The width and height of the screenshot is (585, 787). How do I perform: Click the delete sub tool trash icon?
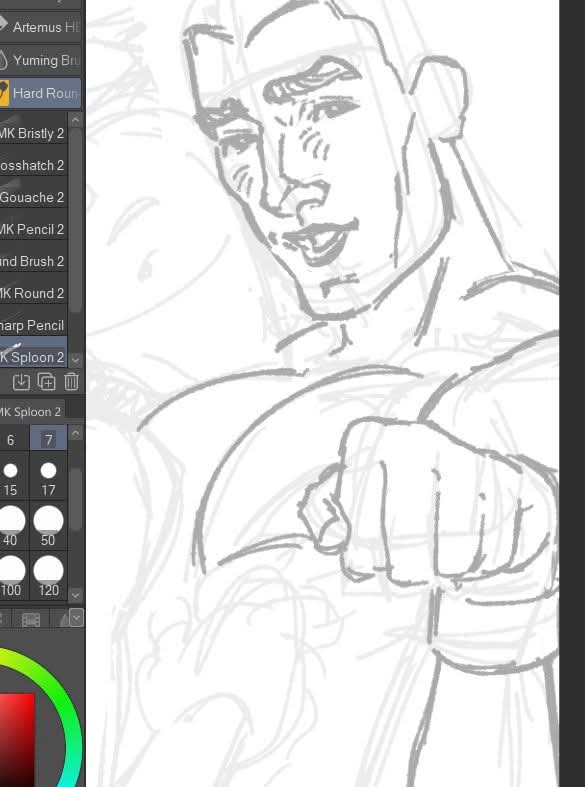(71, 382)
